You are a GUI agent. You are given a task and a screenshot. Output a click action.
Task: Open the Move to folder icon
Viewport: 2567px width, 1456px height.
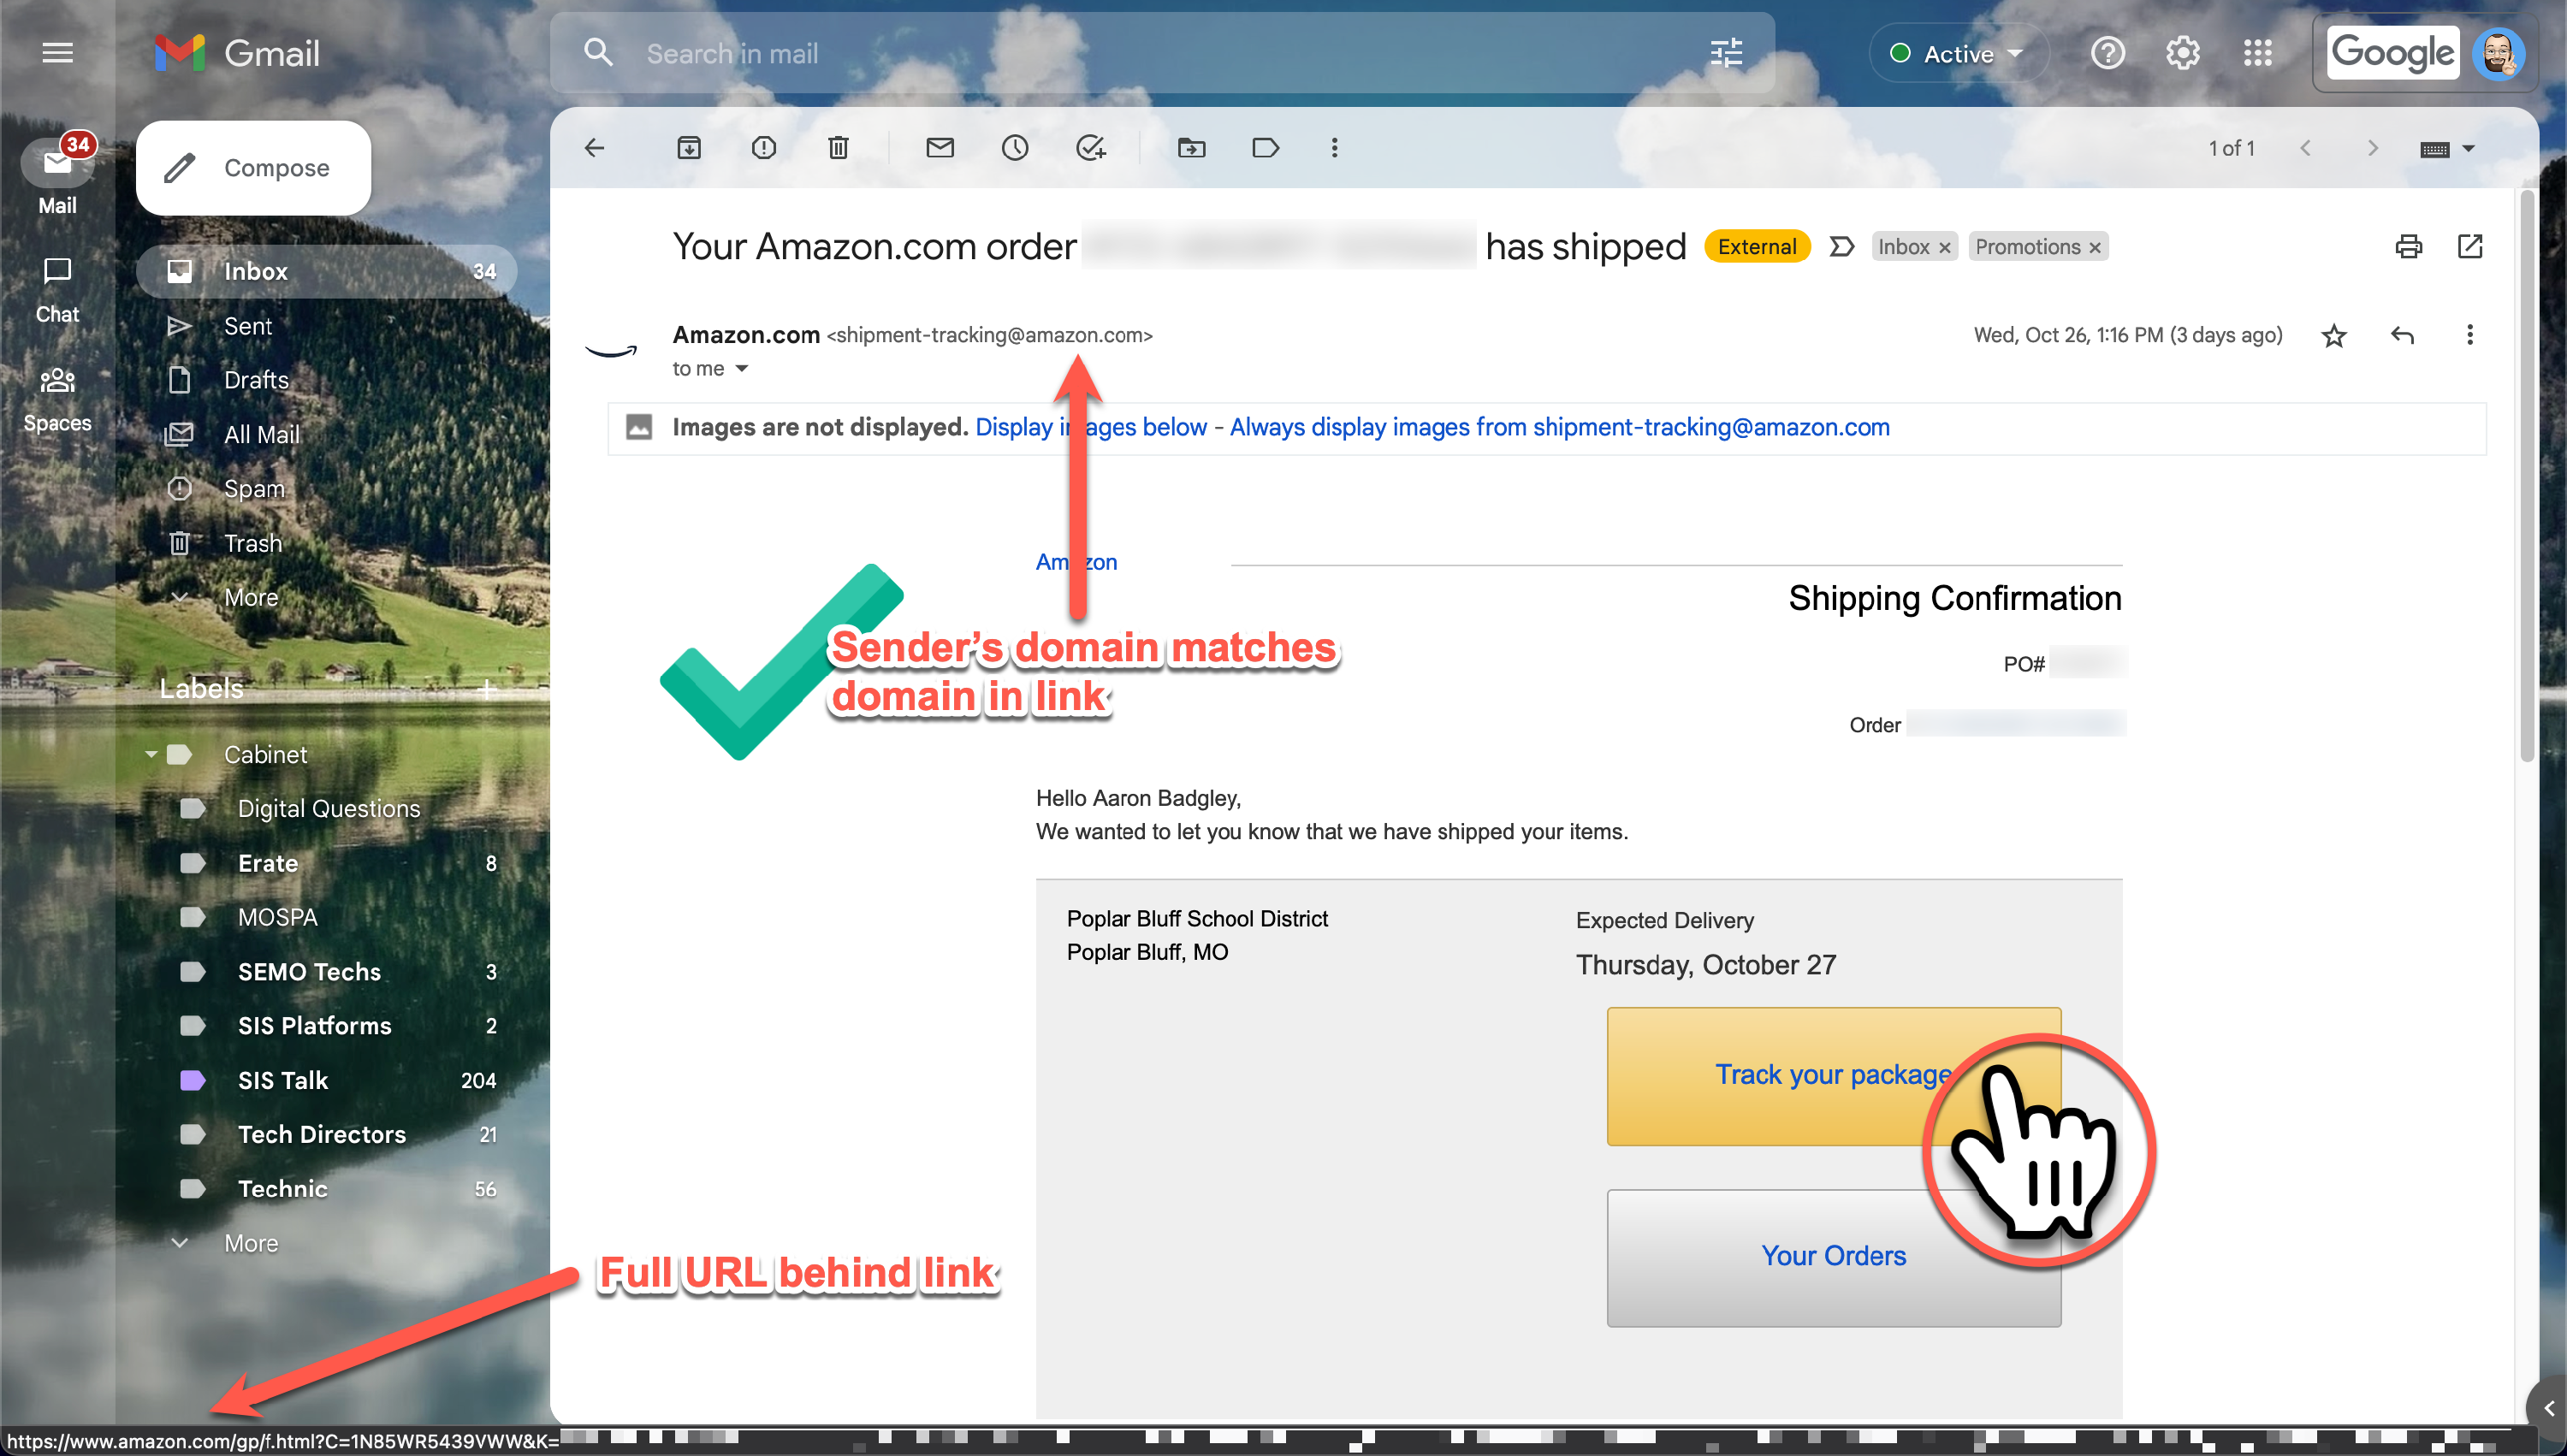pos(1191,148)
